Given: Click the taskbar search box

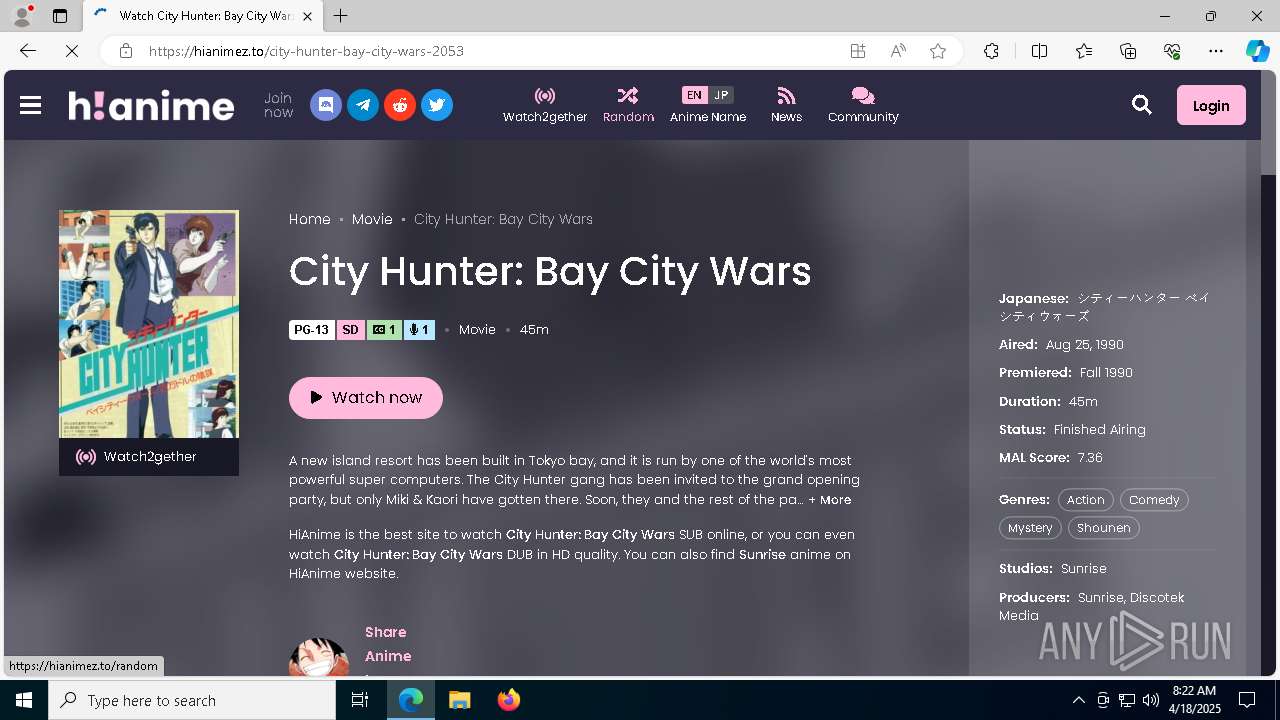Looking at the screenshot, I should 192,700.
